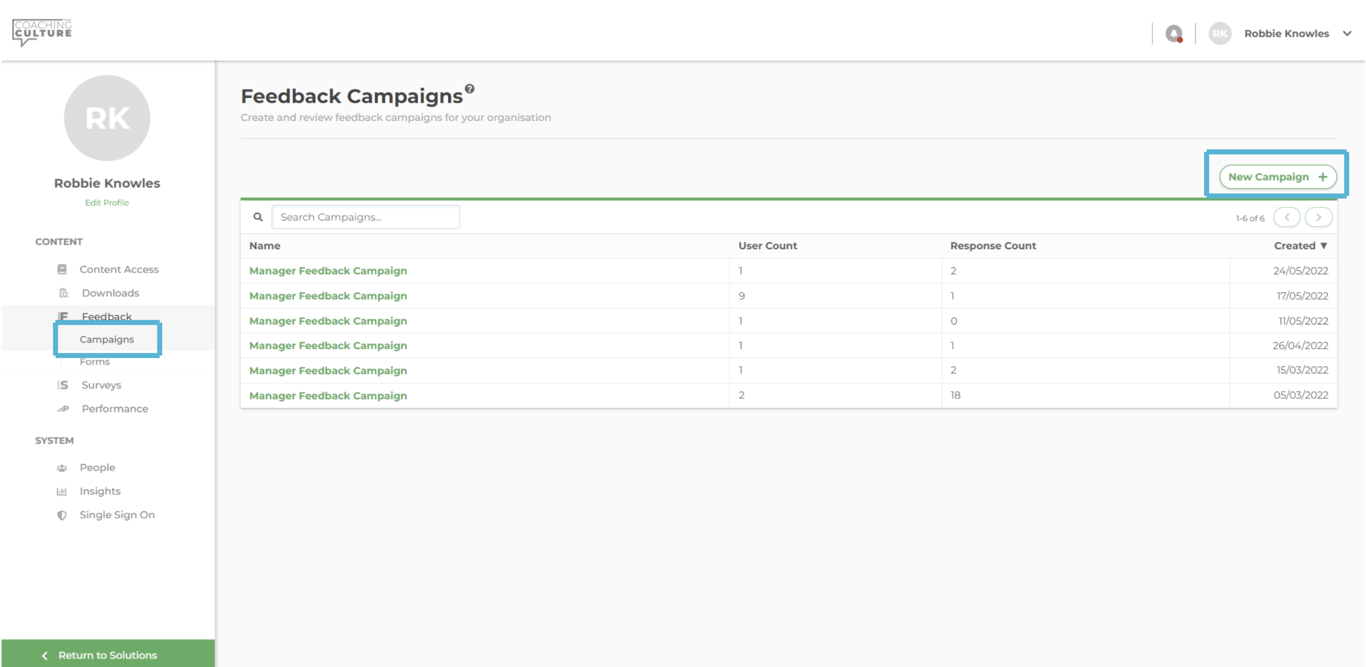Open the notifications bell icon
The image size is (1366, 667).
[1174, 34]
